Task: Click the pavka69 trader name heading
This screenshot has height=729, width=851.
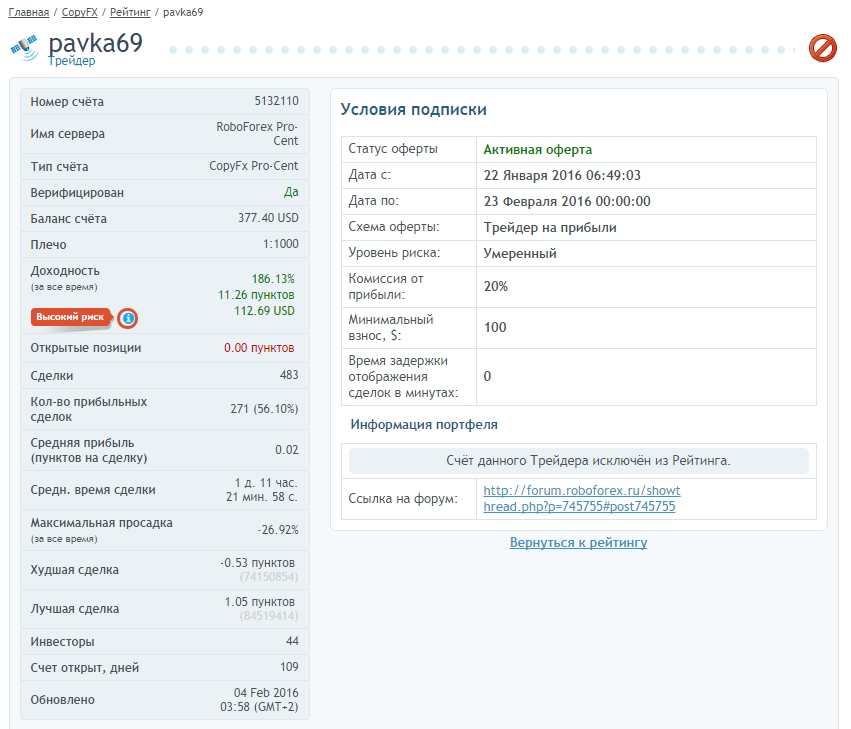Action: [x=95, y=43]
